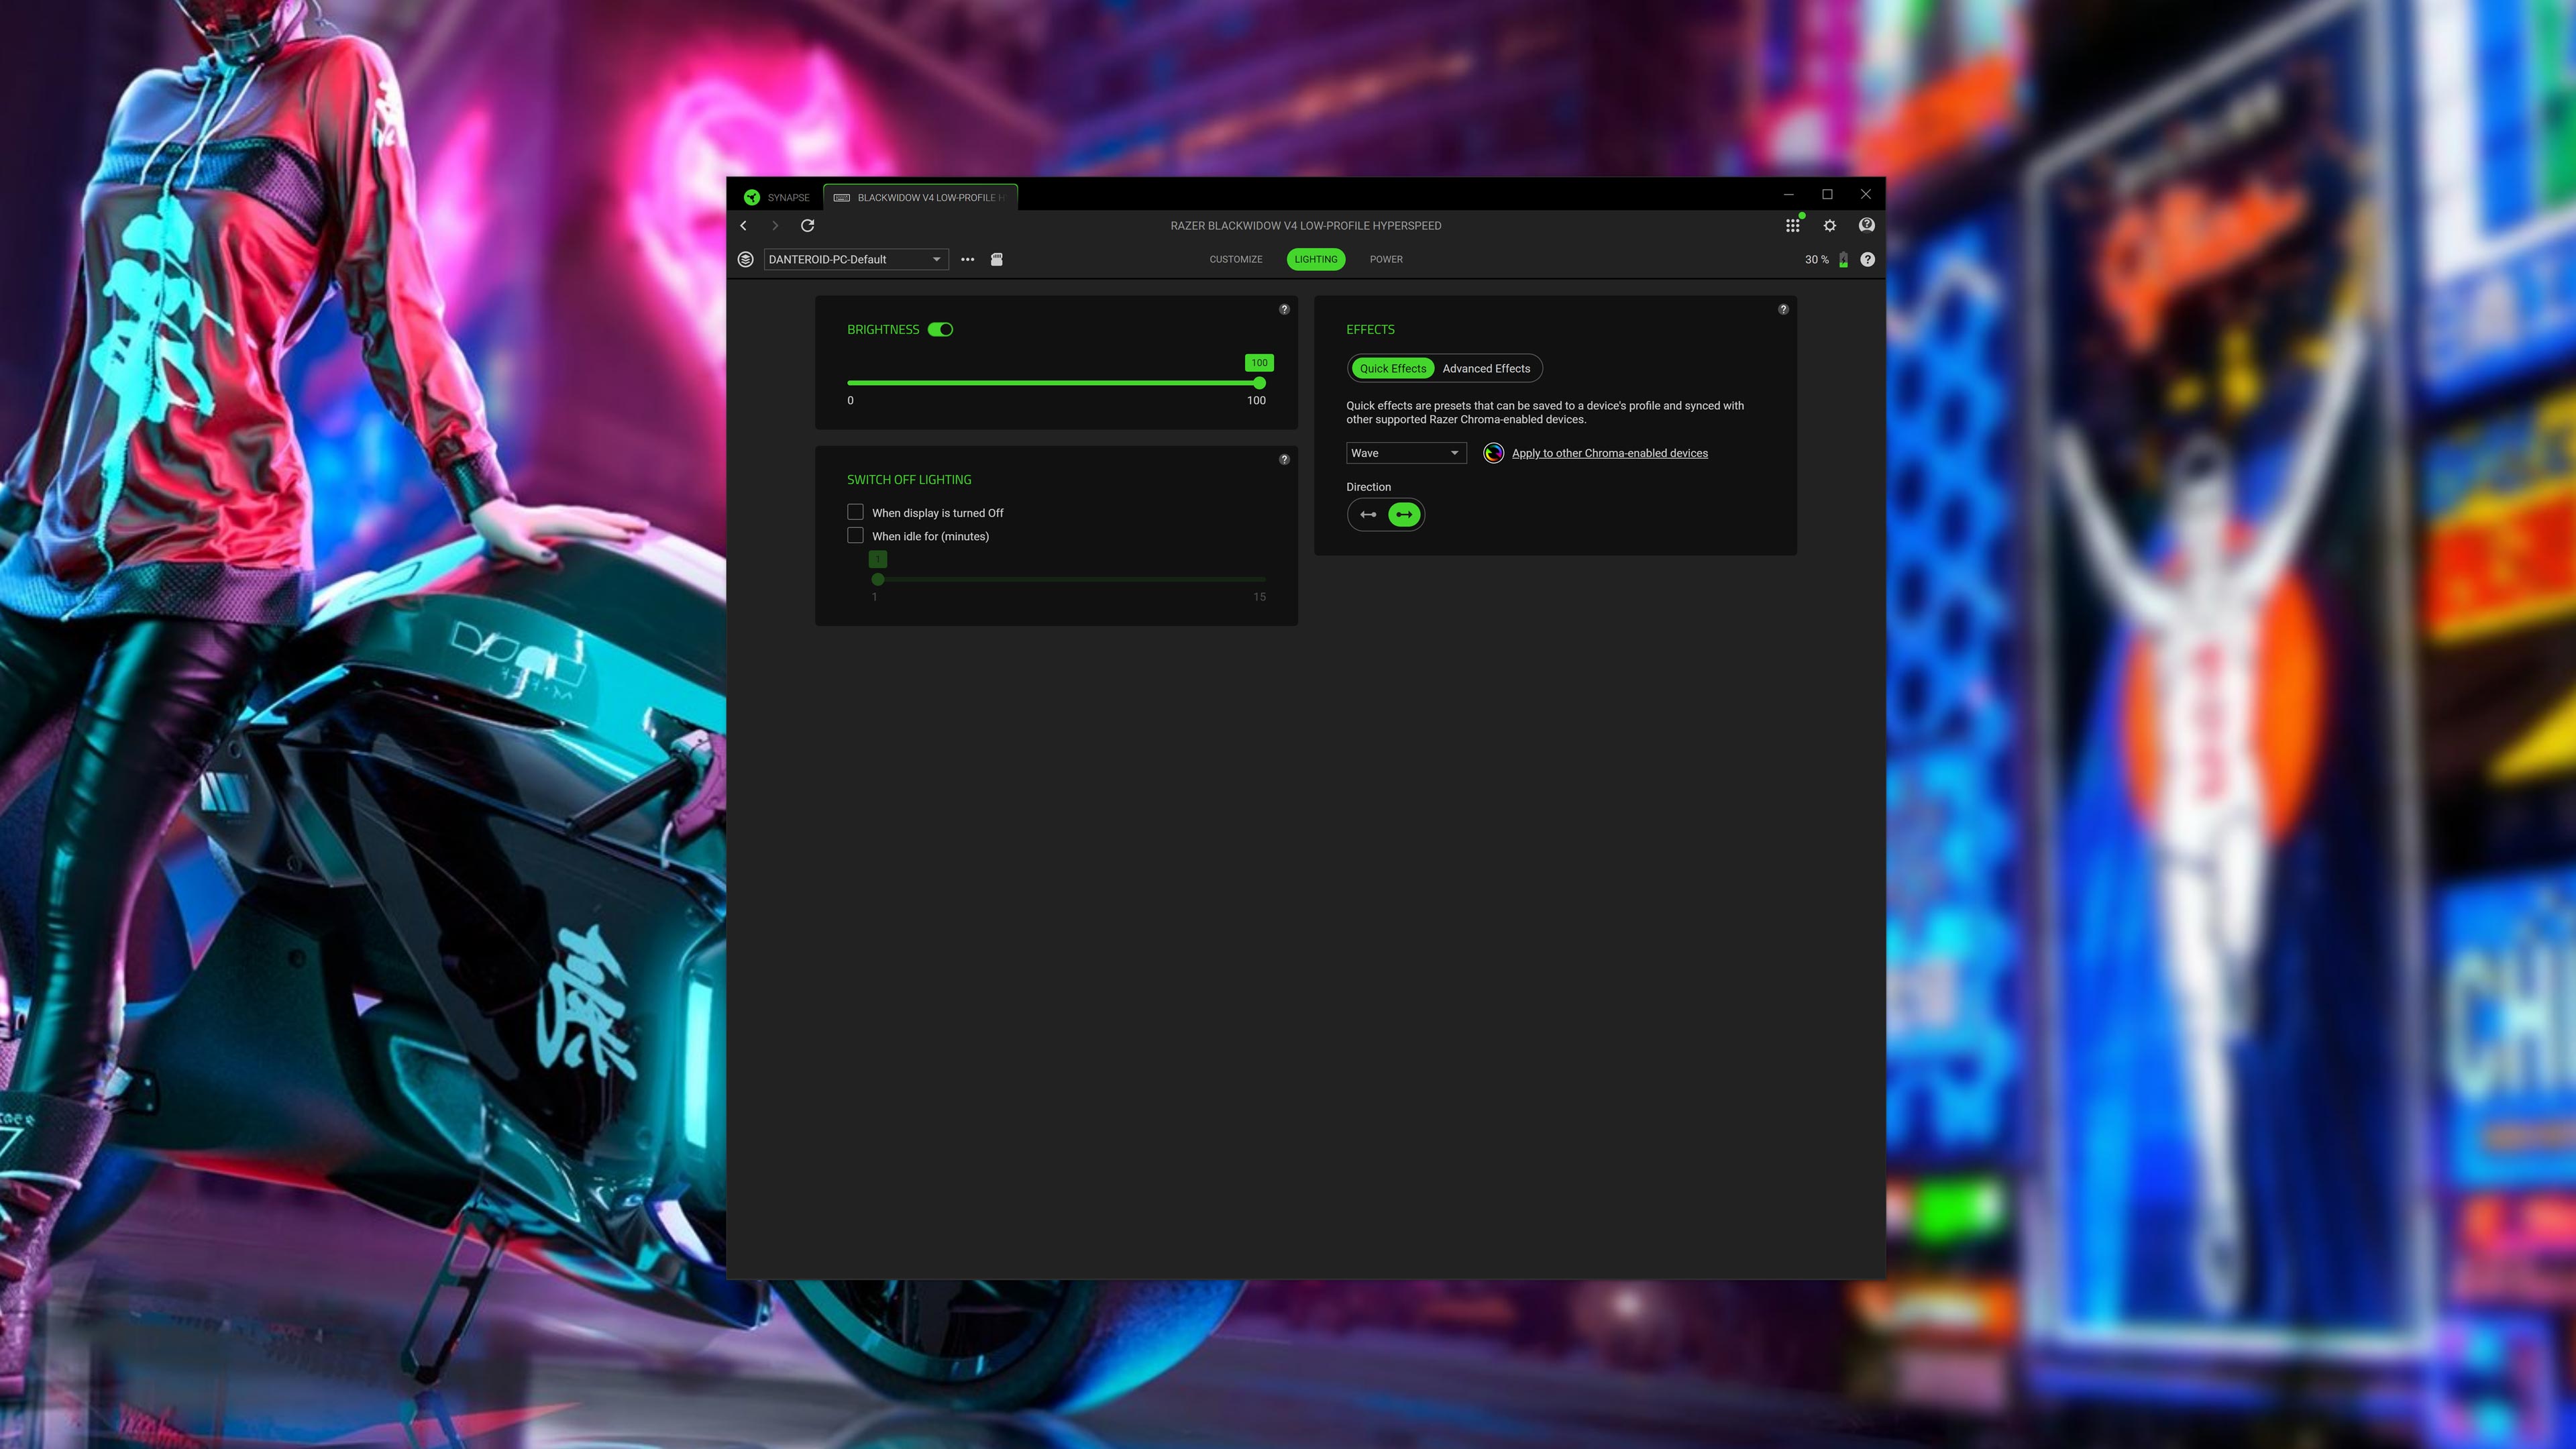Click the refresh icon in the toolbar
This screenshot has height=1449, width=2576.
807,225
